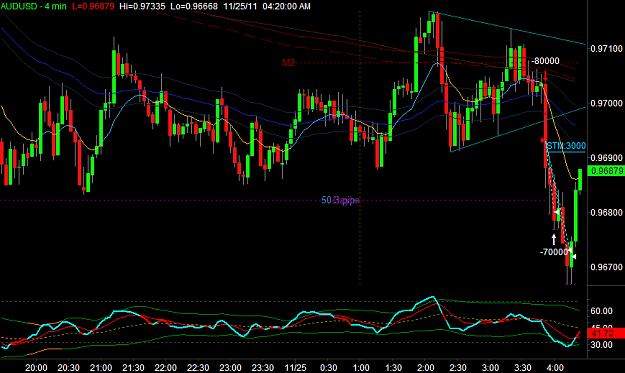Click the red 41.72 indicator value tag

[607, 333]
